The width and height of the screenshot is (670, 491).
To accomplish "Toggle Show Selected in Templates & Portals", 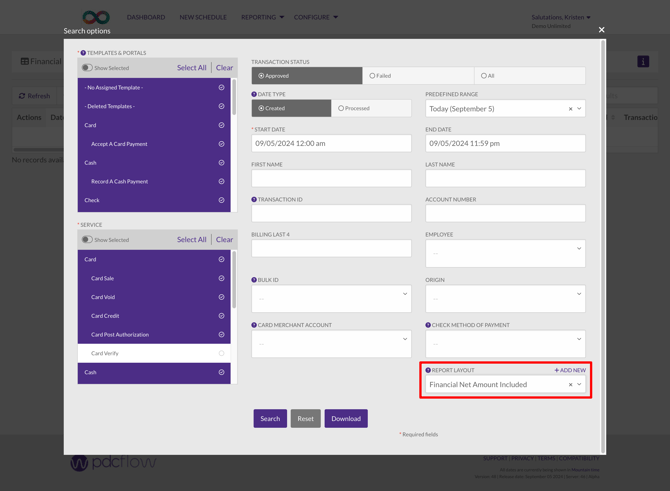I will 87,68.
